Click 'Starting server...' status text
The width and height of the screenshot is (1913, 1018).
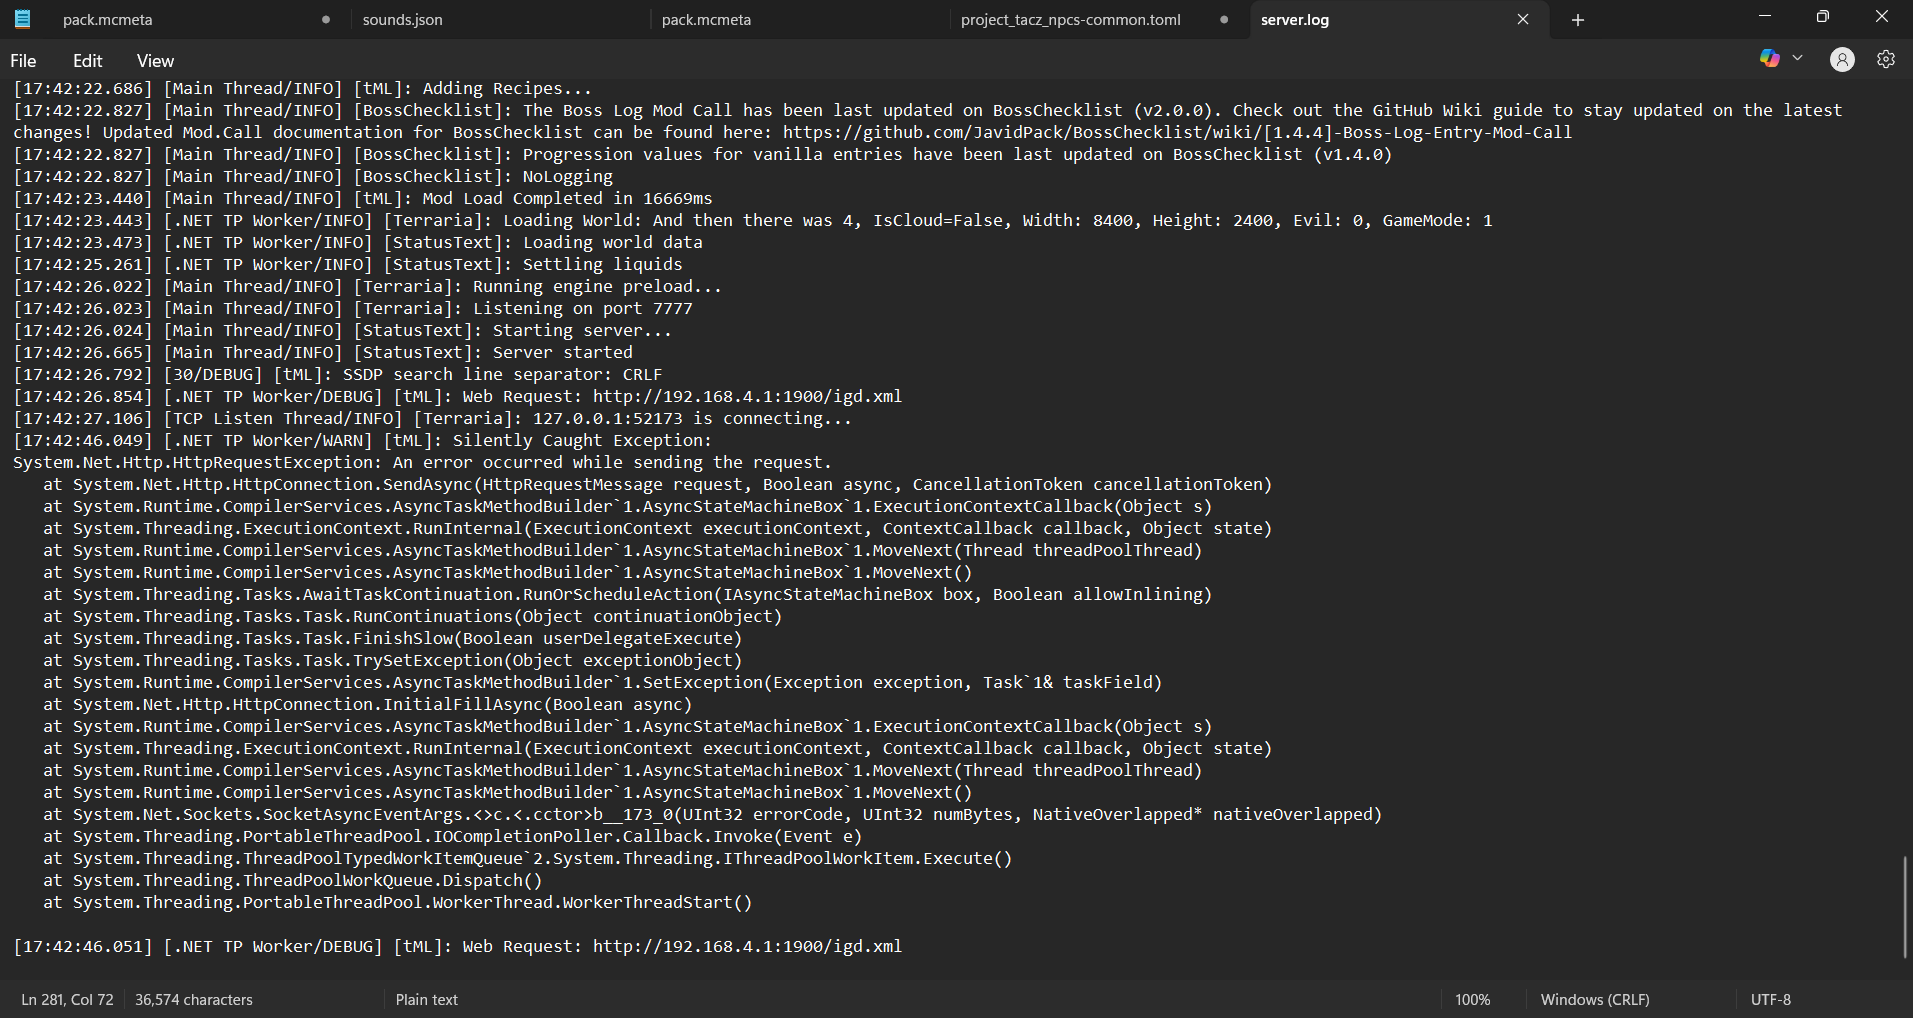coord(582,331)
